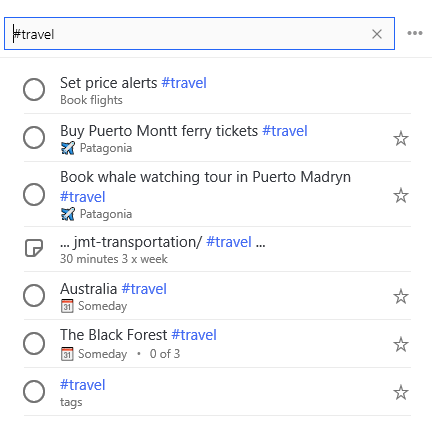Open the 30 minutes 3 x week note
Screen dimensions: 432x424
[217, 249]
